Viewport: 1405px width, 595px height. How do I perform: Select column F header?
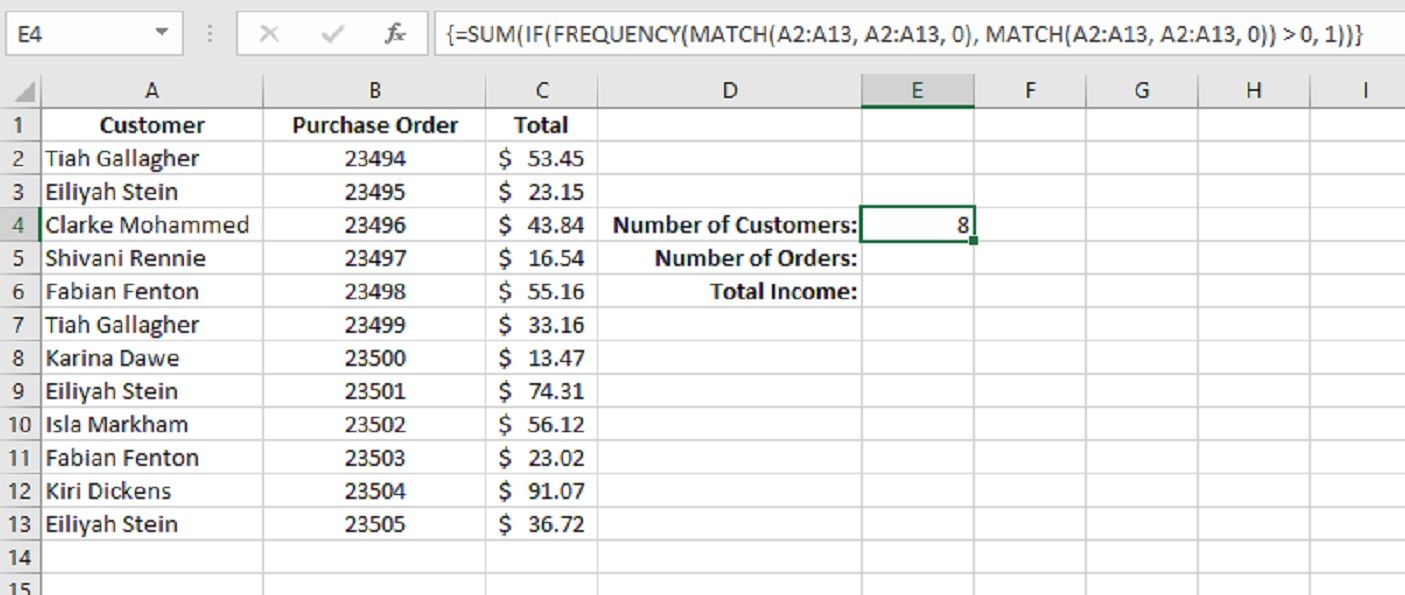[1030, 91]
